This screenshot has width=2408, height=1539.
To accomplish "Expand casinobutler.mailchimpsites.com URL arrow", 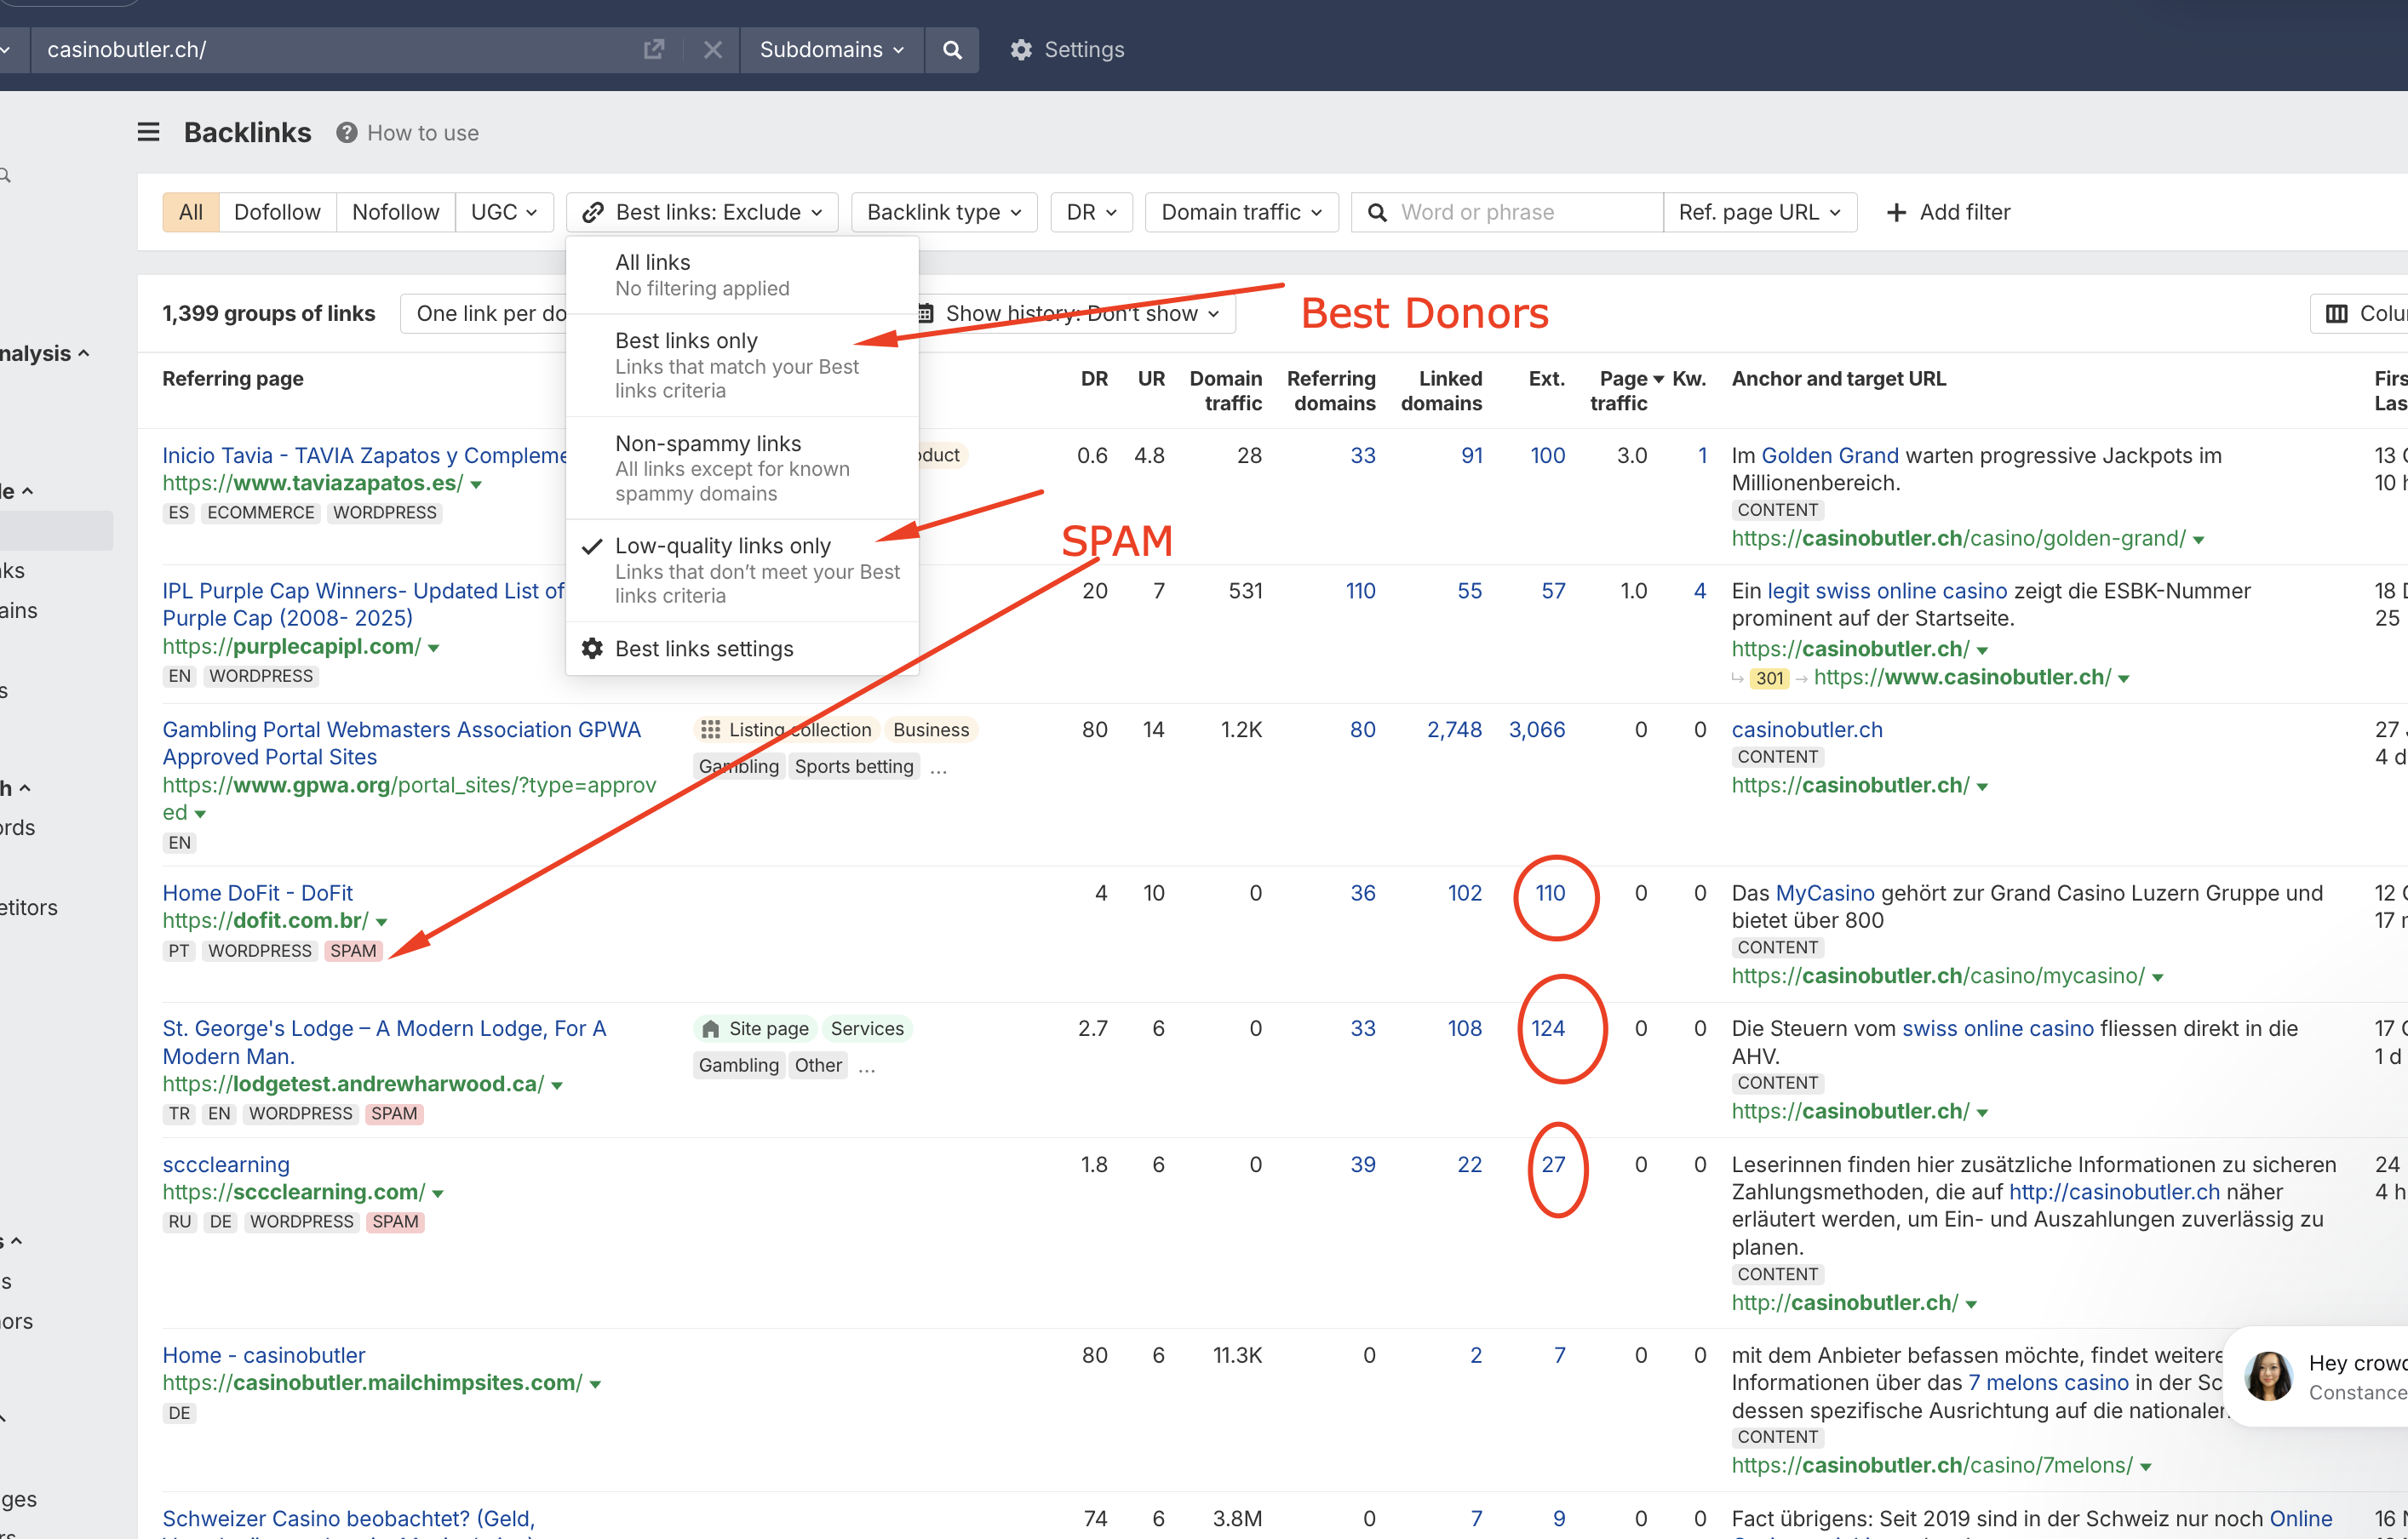I will point(595,1385).
